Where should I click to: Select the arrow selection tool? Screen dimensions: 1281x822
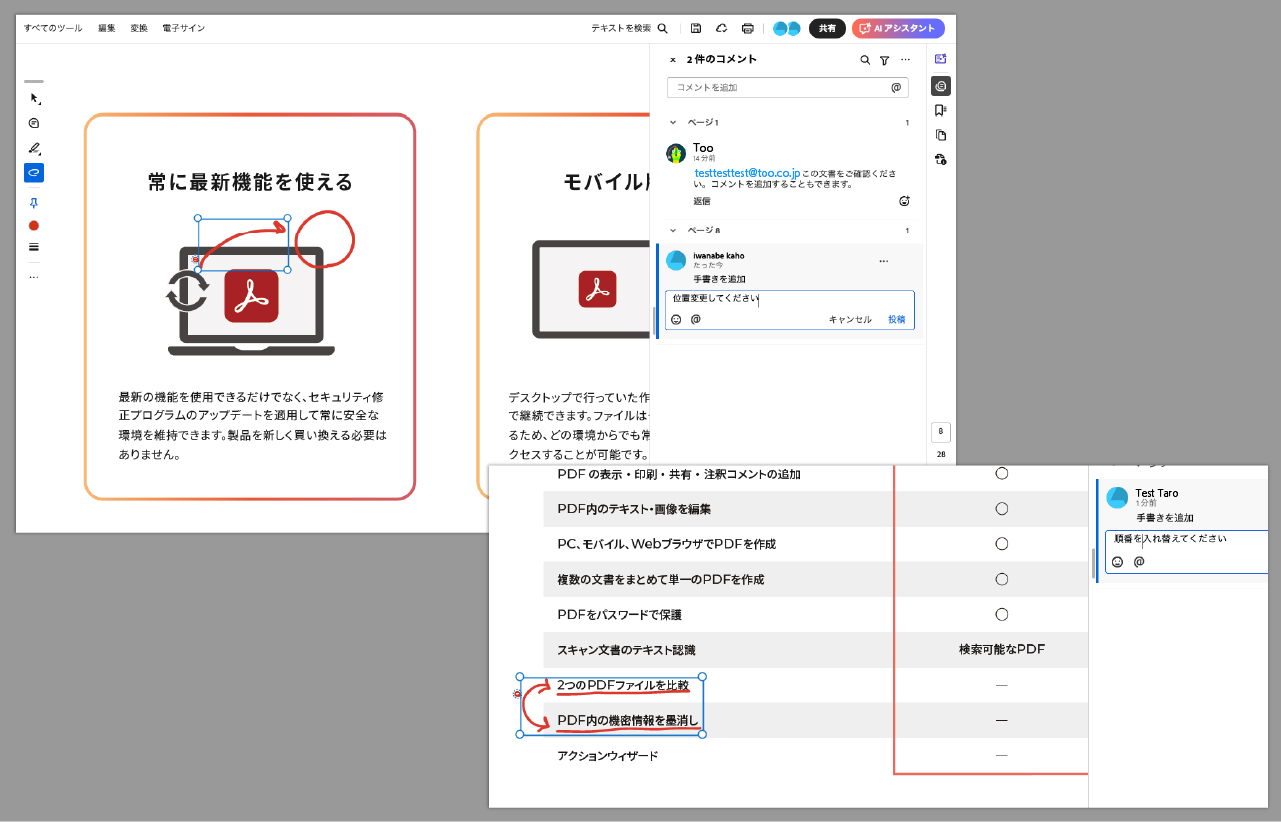click(34, 98)
